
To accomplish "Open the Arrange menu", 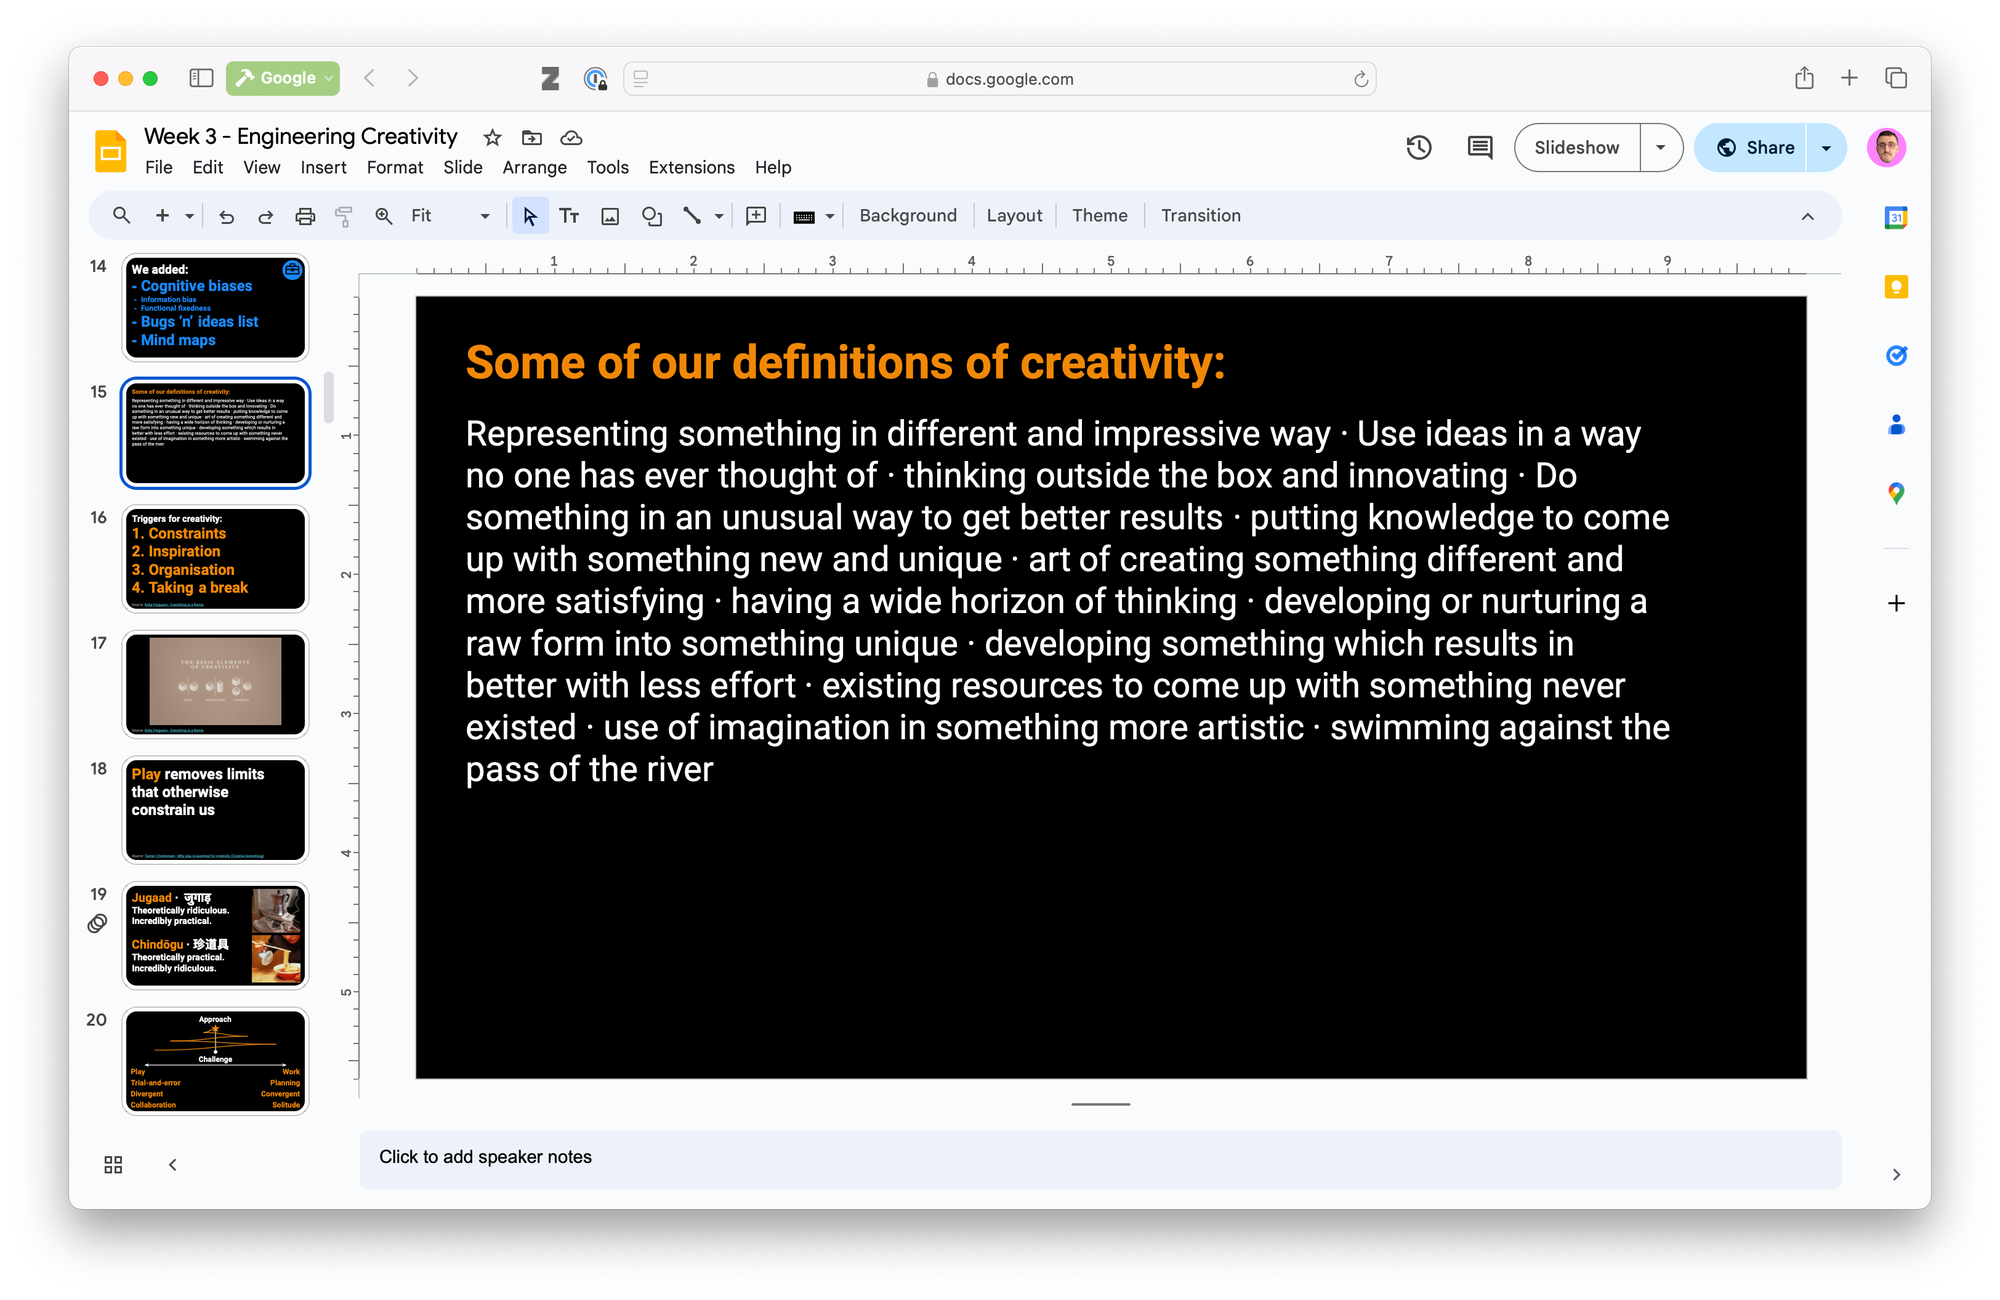I will [534, 168].
